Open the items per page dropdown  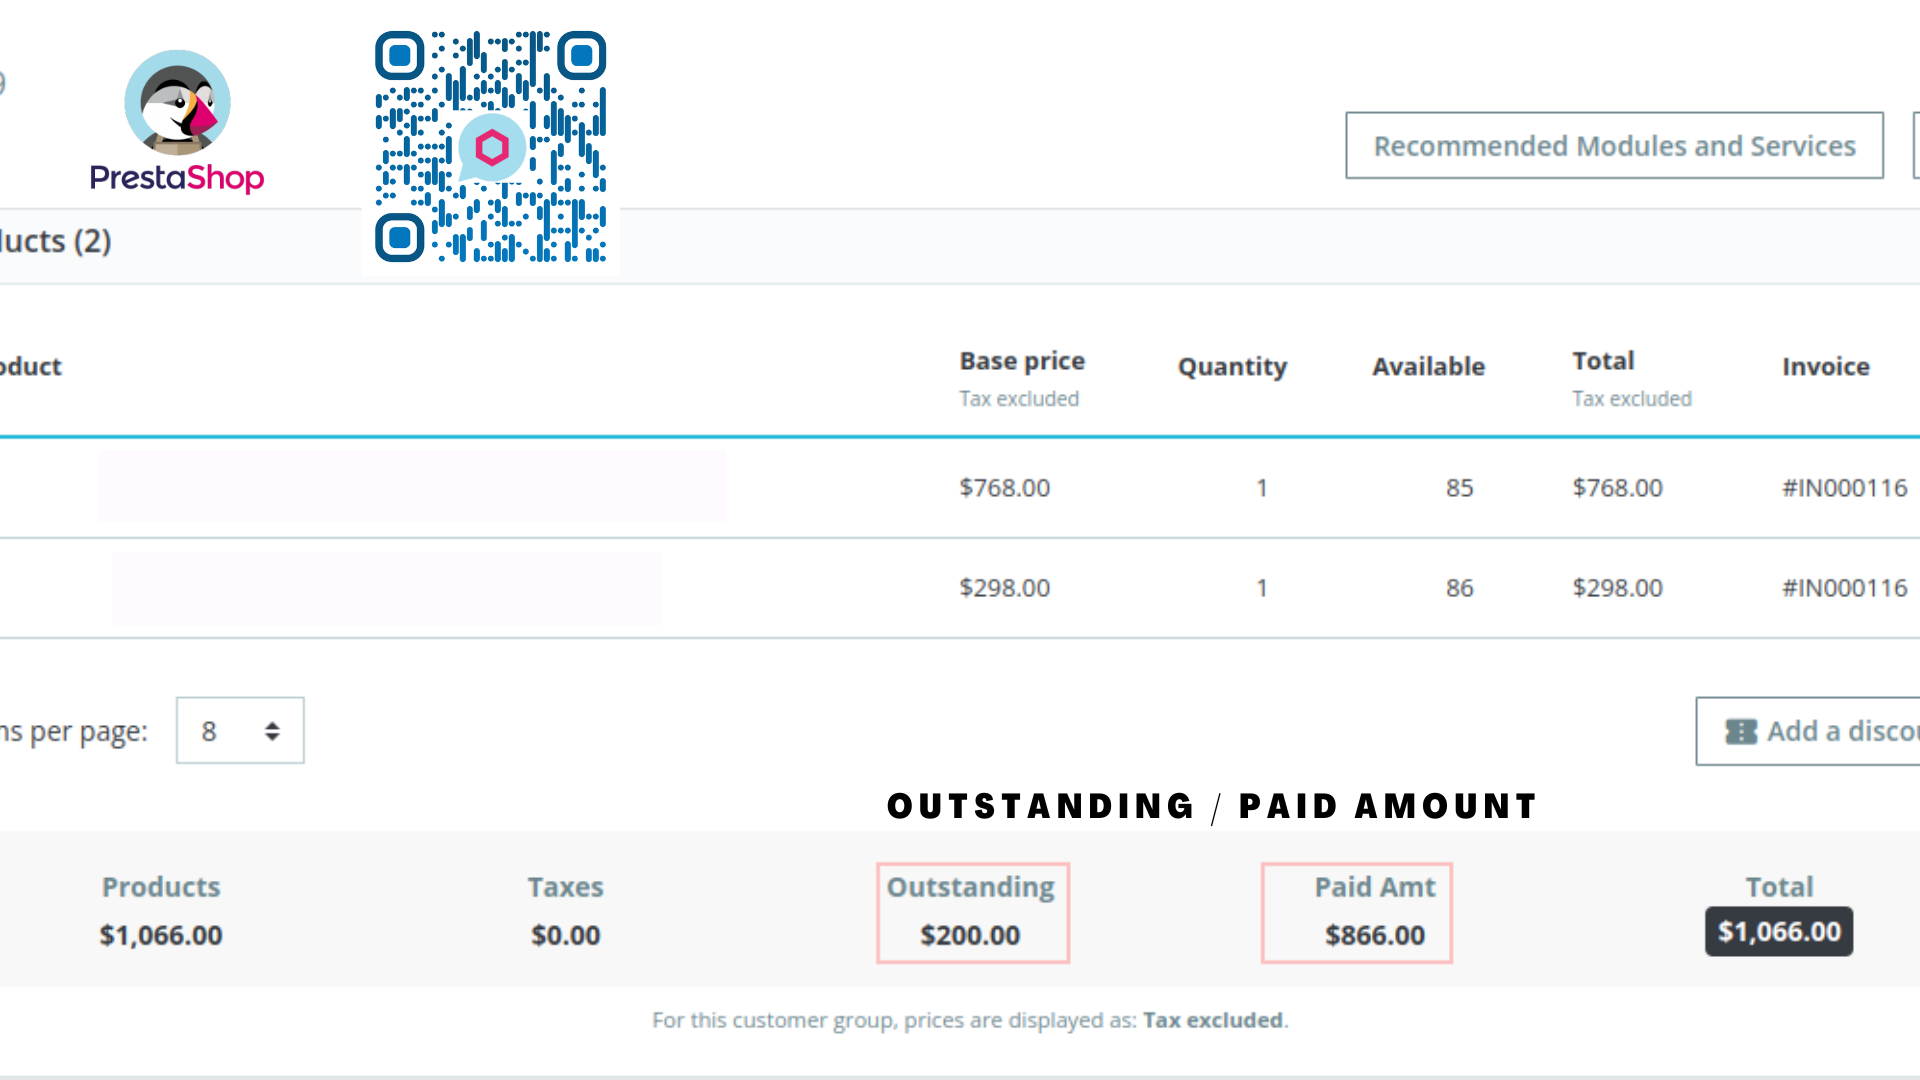pos(240,731)
